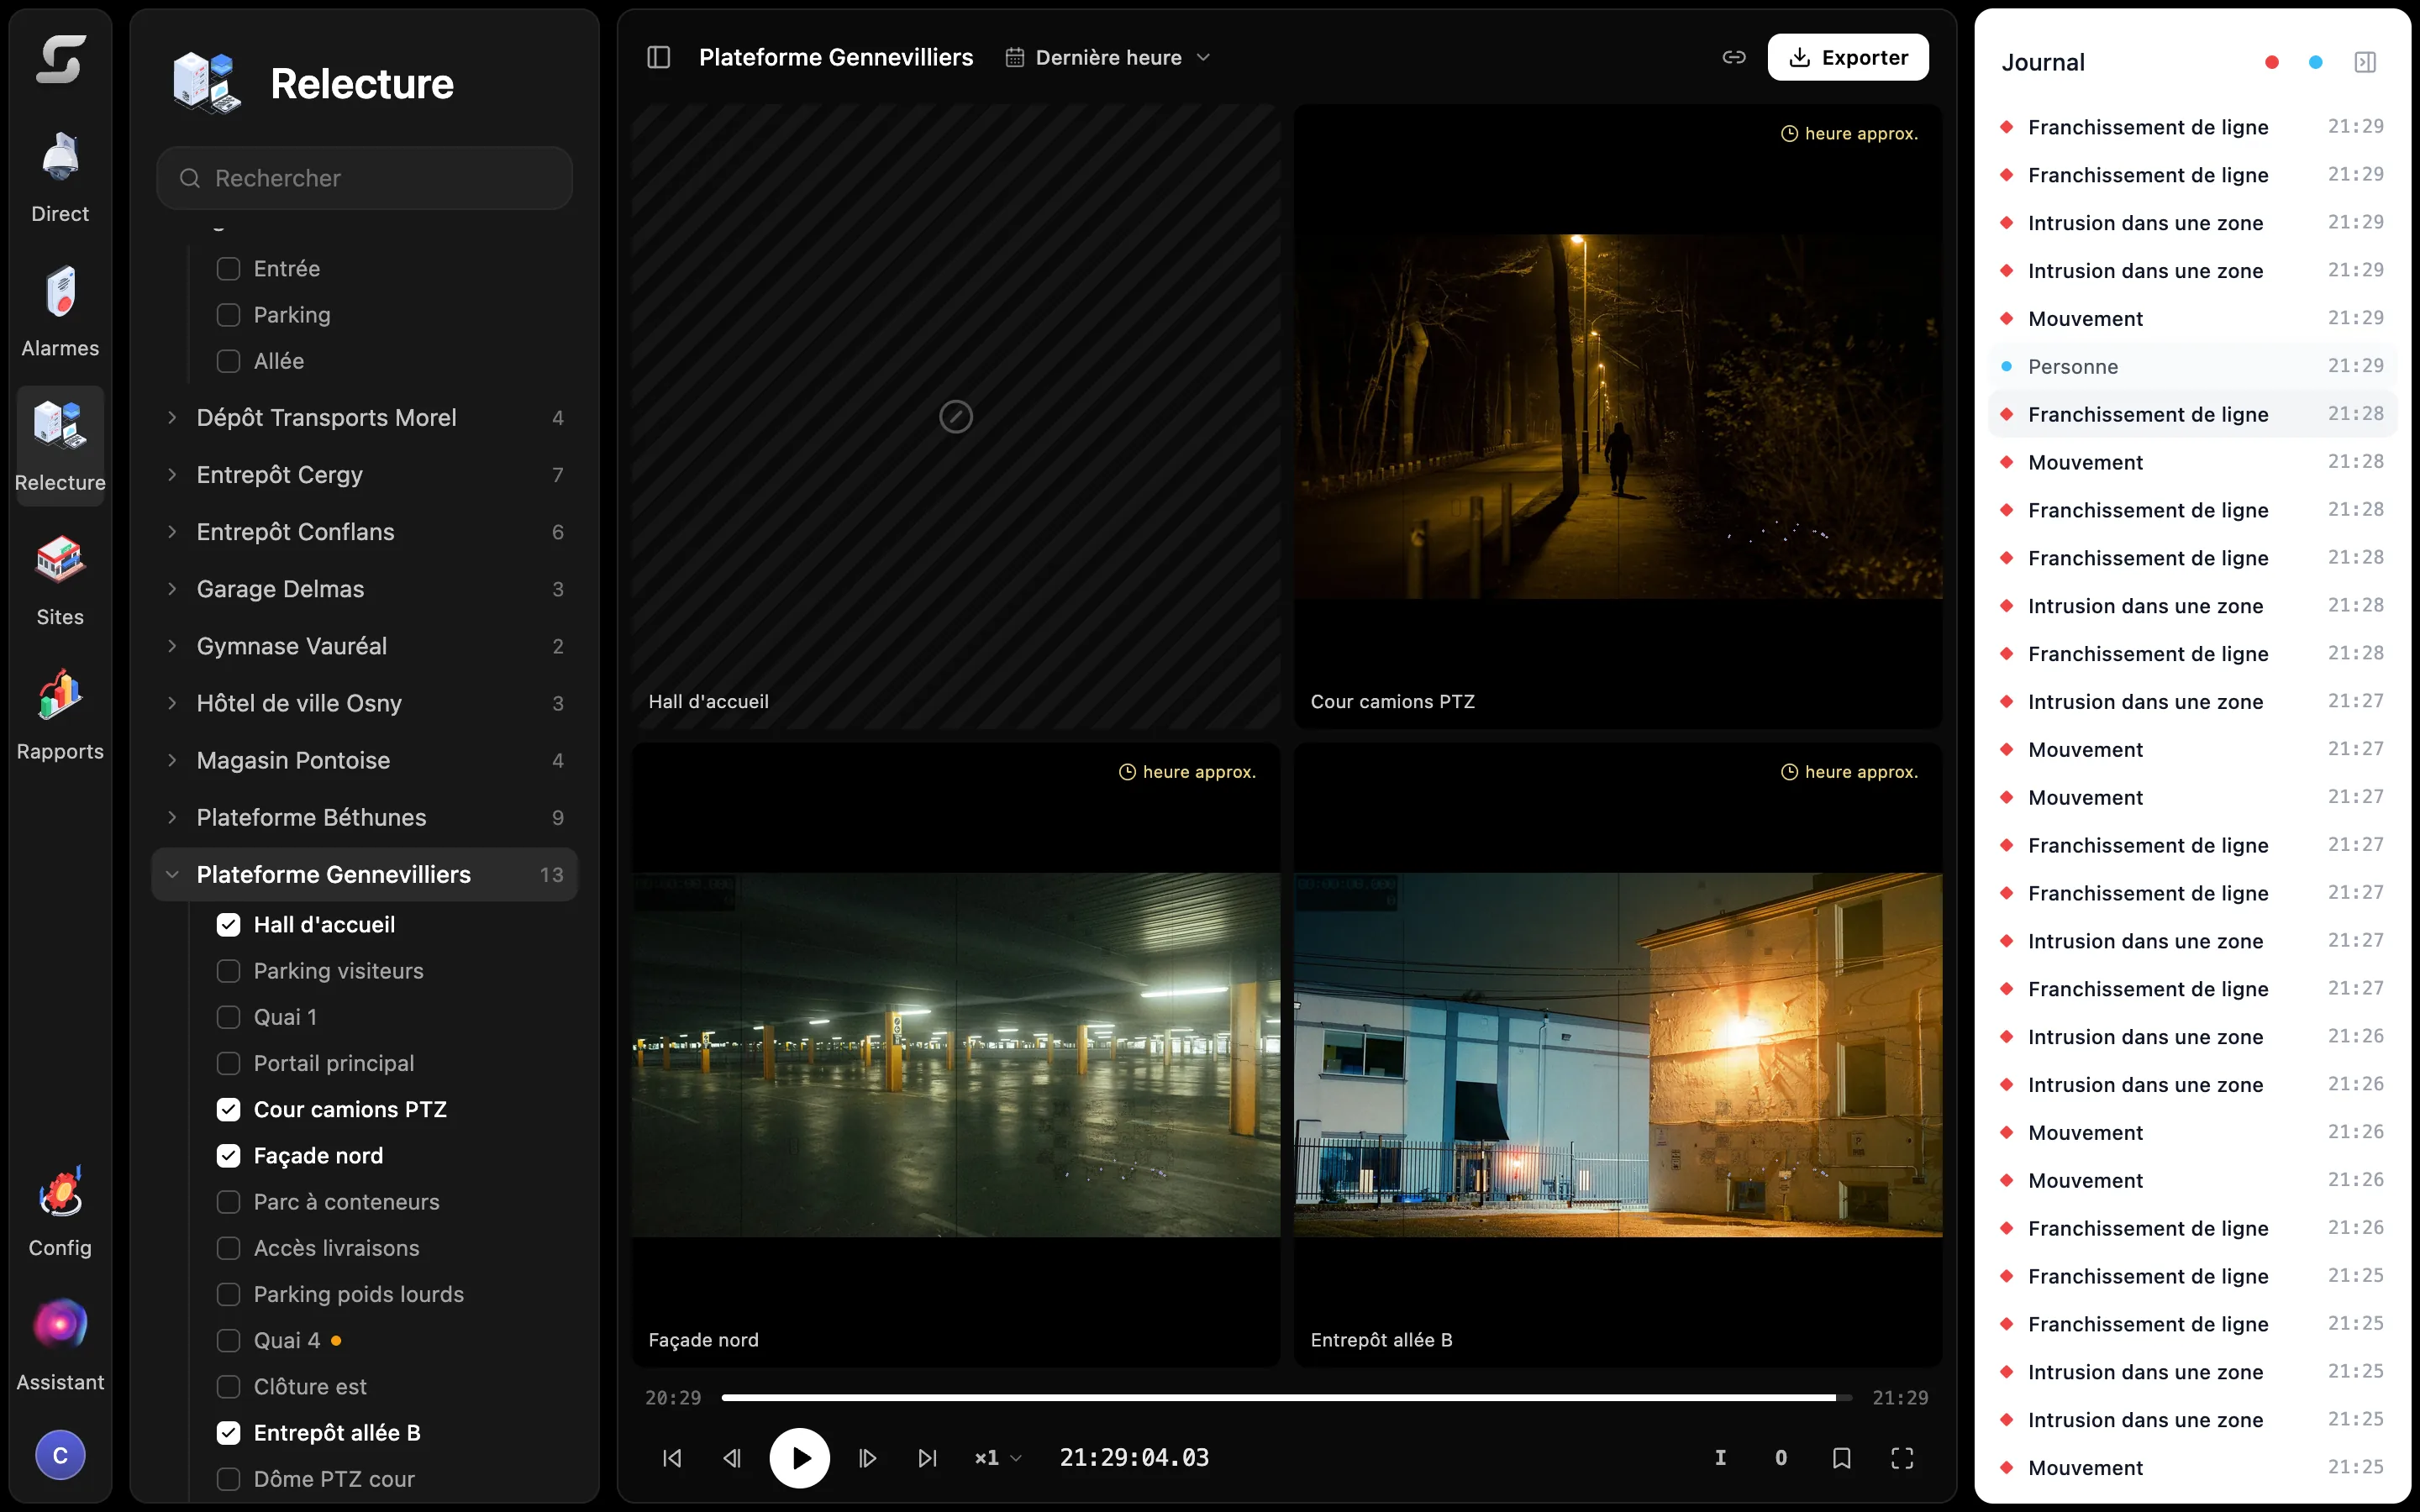Launch the Assistant
This screenshot has height=1512, width=2420.
coord(60,1345)
